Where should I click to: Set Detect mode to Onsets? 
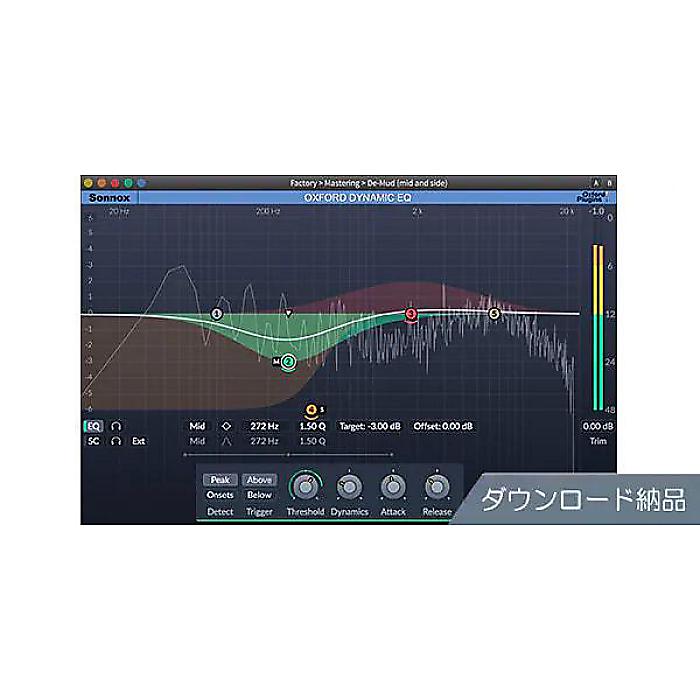pyautogui.click(x=220, y=495)
